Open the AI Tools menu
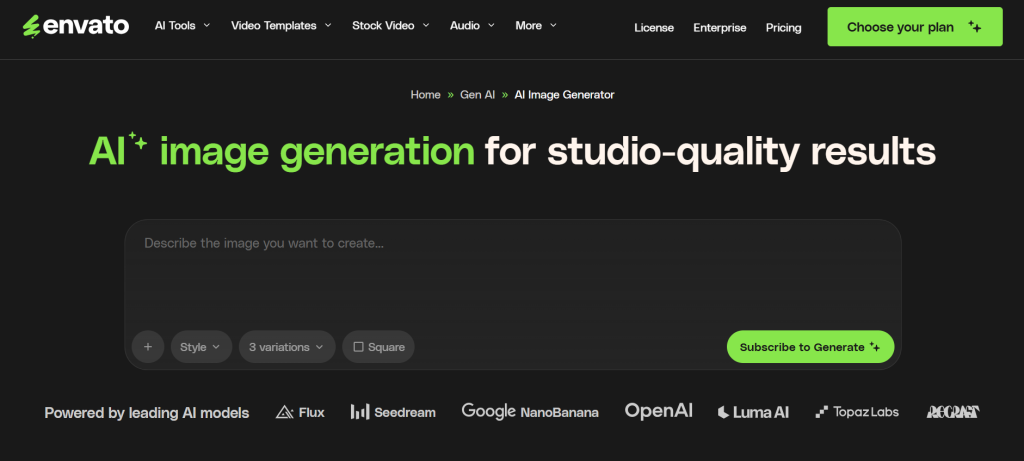The width and height of the screenshot is (1024, 461). [182, 25]
